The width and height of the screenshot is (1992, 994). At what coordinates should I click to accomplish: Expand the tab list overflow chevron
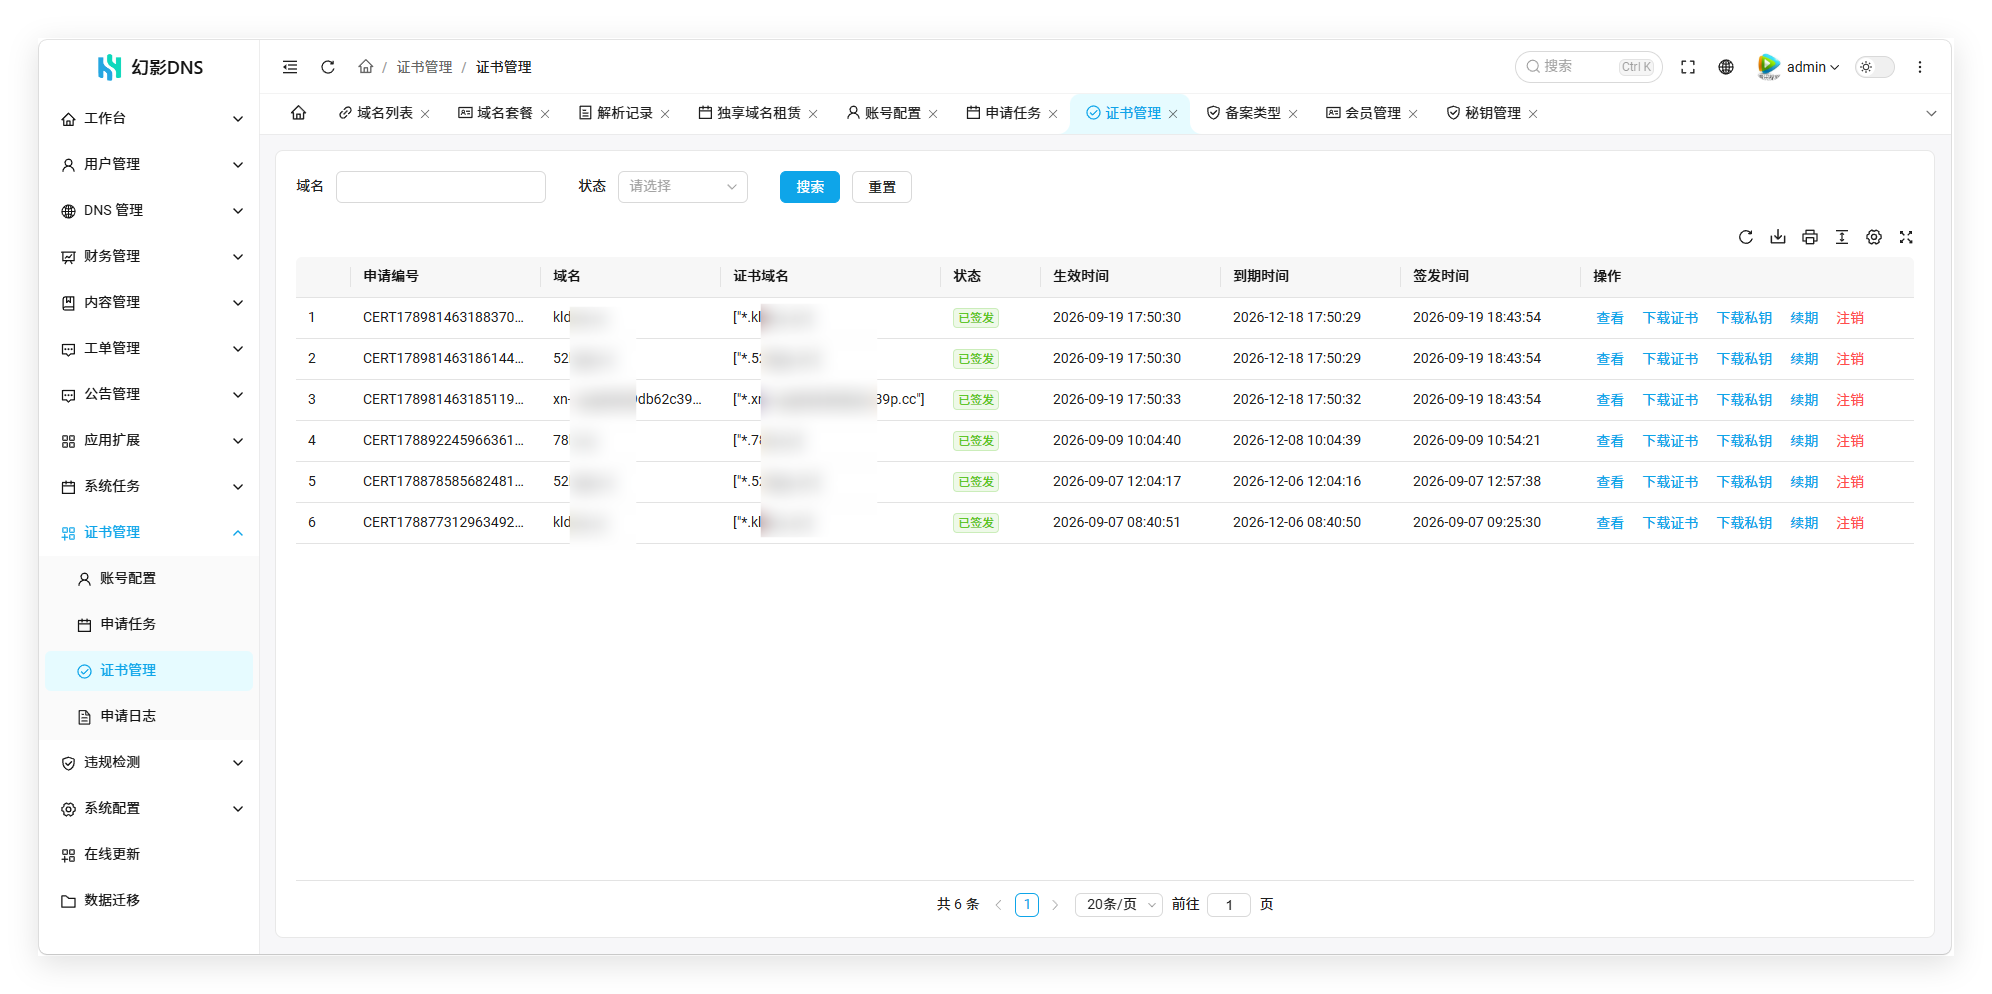pos(1931,114)
